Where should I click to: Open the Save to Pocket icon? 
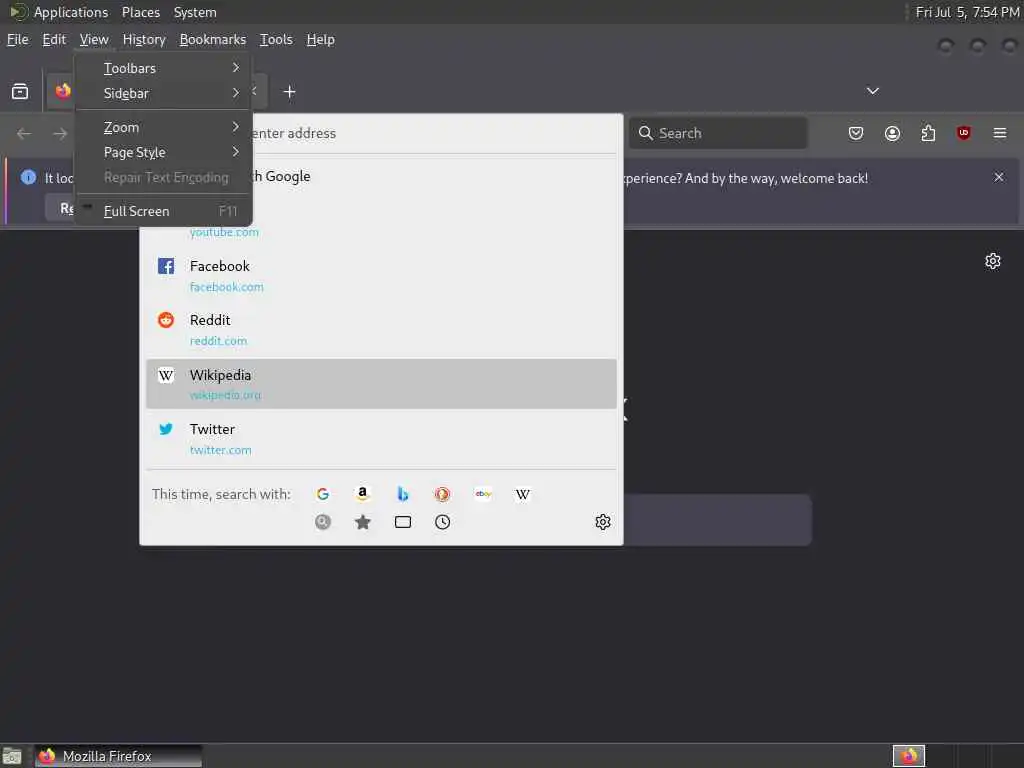[x=856, y=133]
